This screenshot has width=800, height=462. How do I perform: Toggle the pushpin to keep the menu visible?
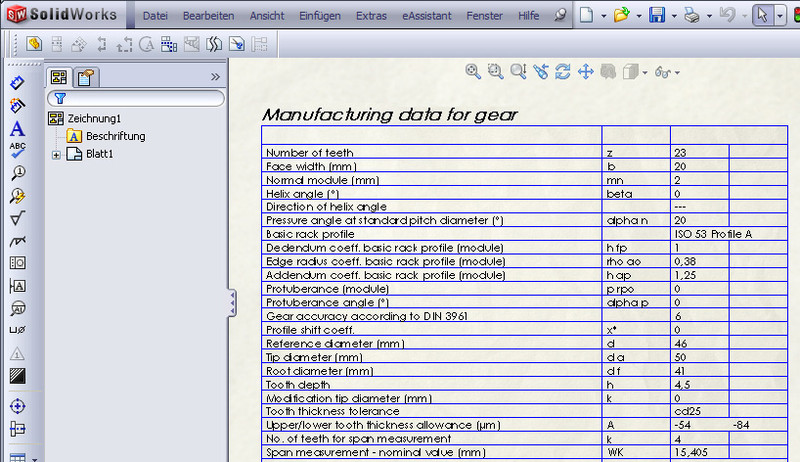point(559,16)
